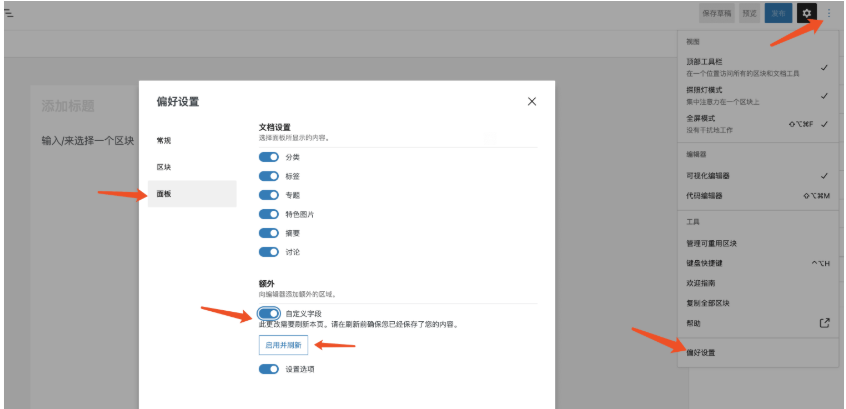Select 可视化编辑器 menu item
Screen dimensions: 846x409
click(758, 175)
